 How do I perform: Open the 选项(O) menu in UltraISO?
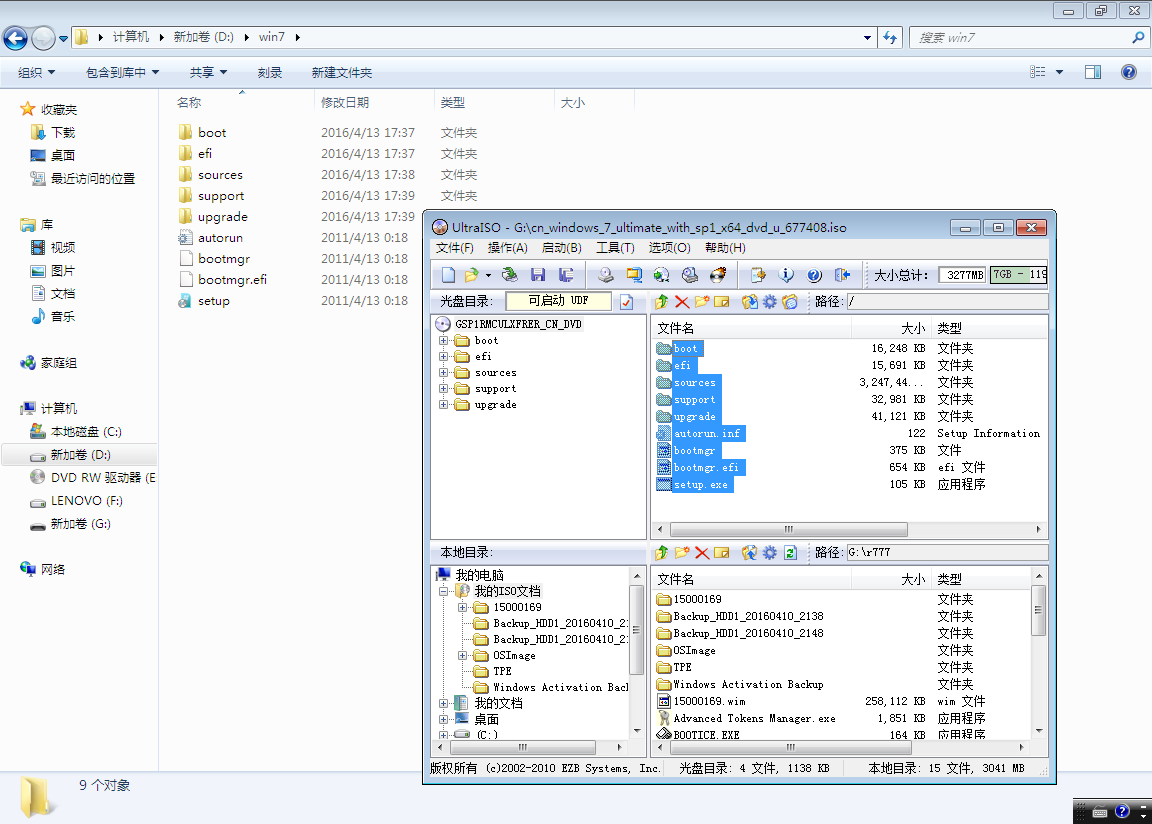[669, 248]
